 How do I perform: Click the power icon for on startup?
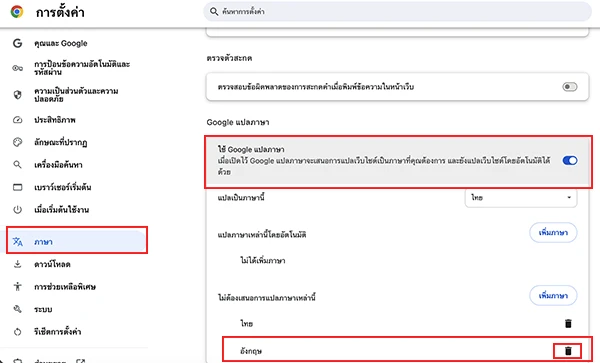tap(17, 210)
